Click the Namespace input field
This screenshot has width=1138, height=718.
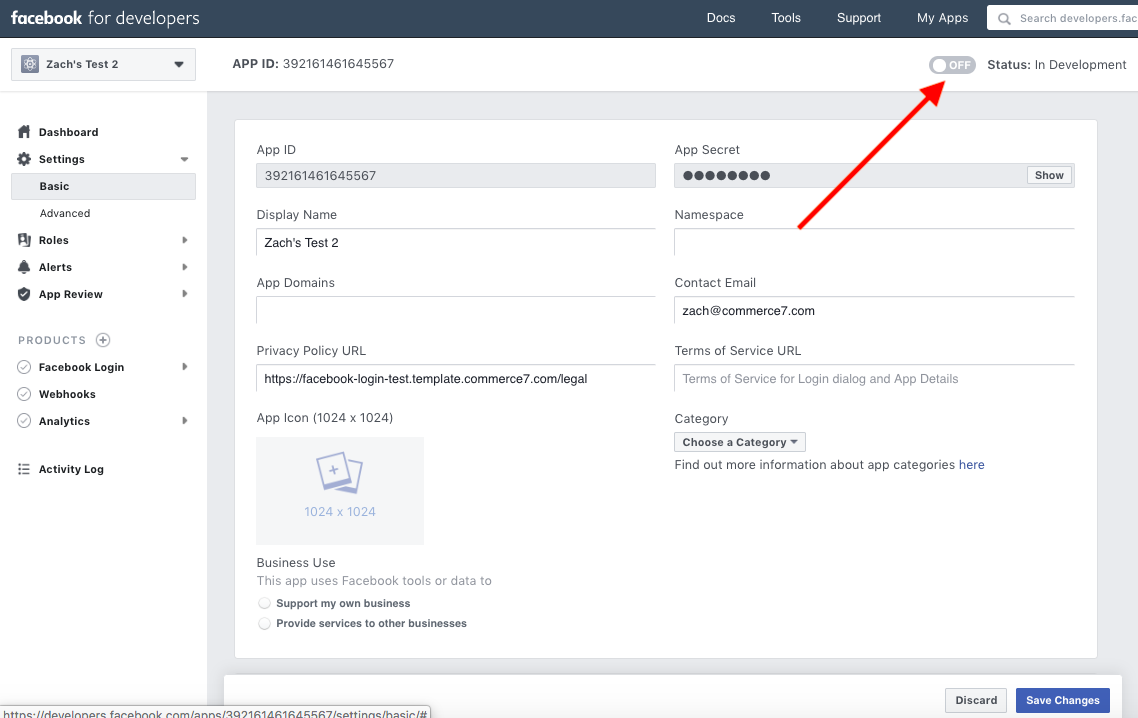tap(874, 242)
